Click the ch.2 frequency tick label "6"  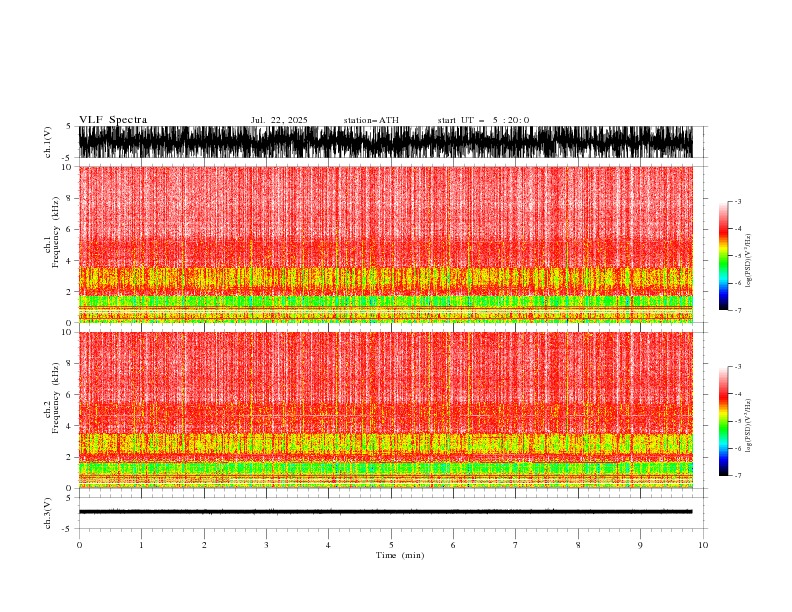click(x=69, y=395)
